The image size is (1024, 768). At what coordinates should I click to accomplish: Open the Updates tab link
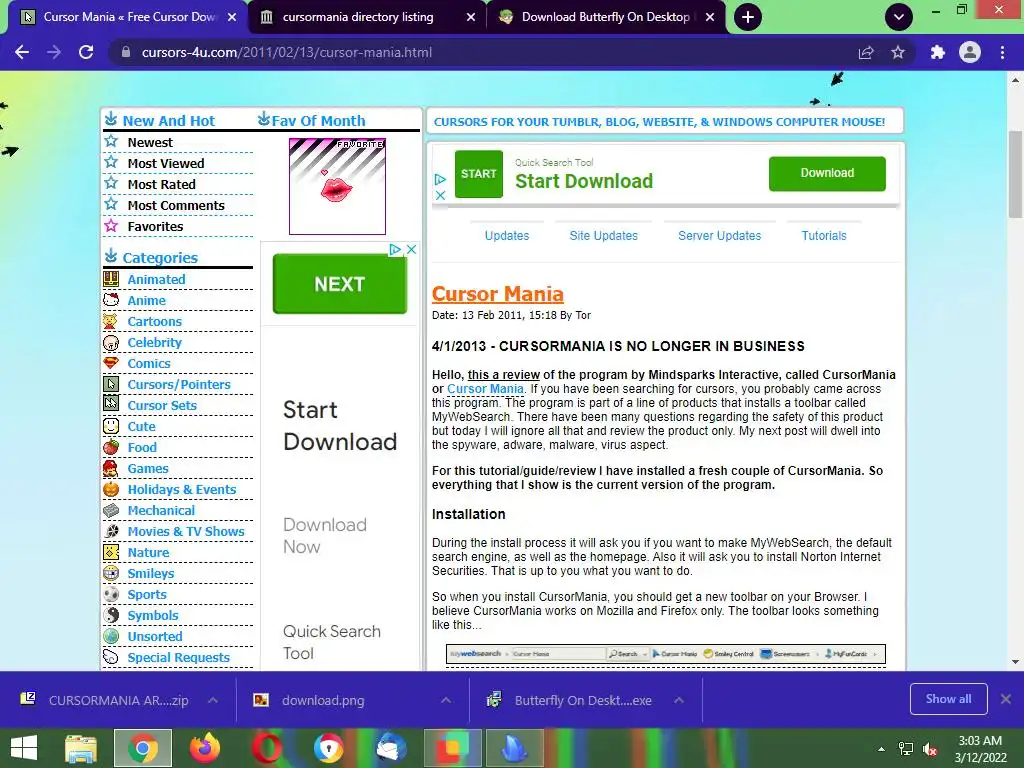tap(507, 235)
